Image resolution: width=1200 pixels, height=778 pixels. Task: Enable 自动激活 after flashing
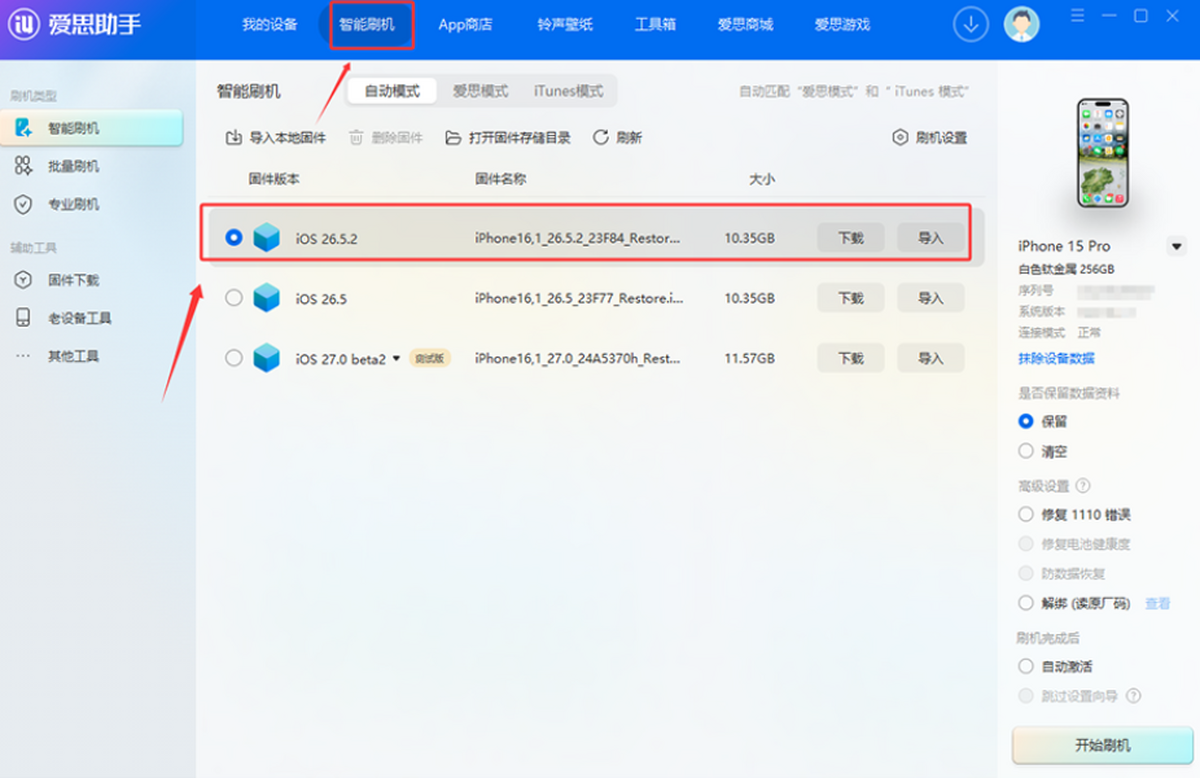[x=1025, y=666]
